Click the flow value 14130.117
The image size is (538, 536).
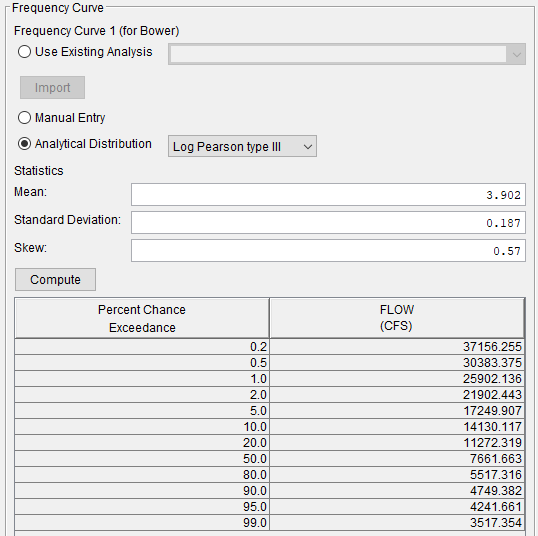[397, 427]
